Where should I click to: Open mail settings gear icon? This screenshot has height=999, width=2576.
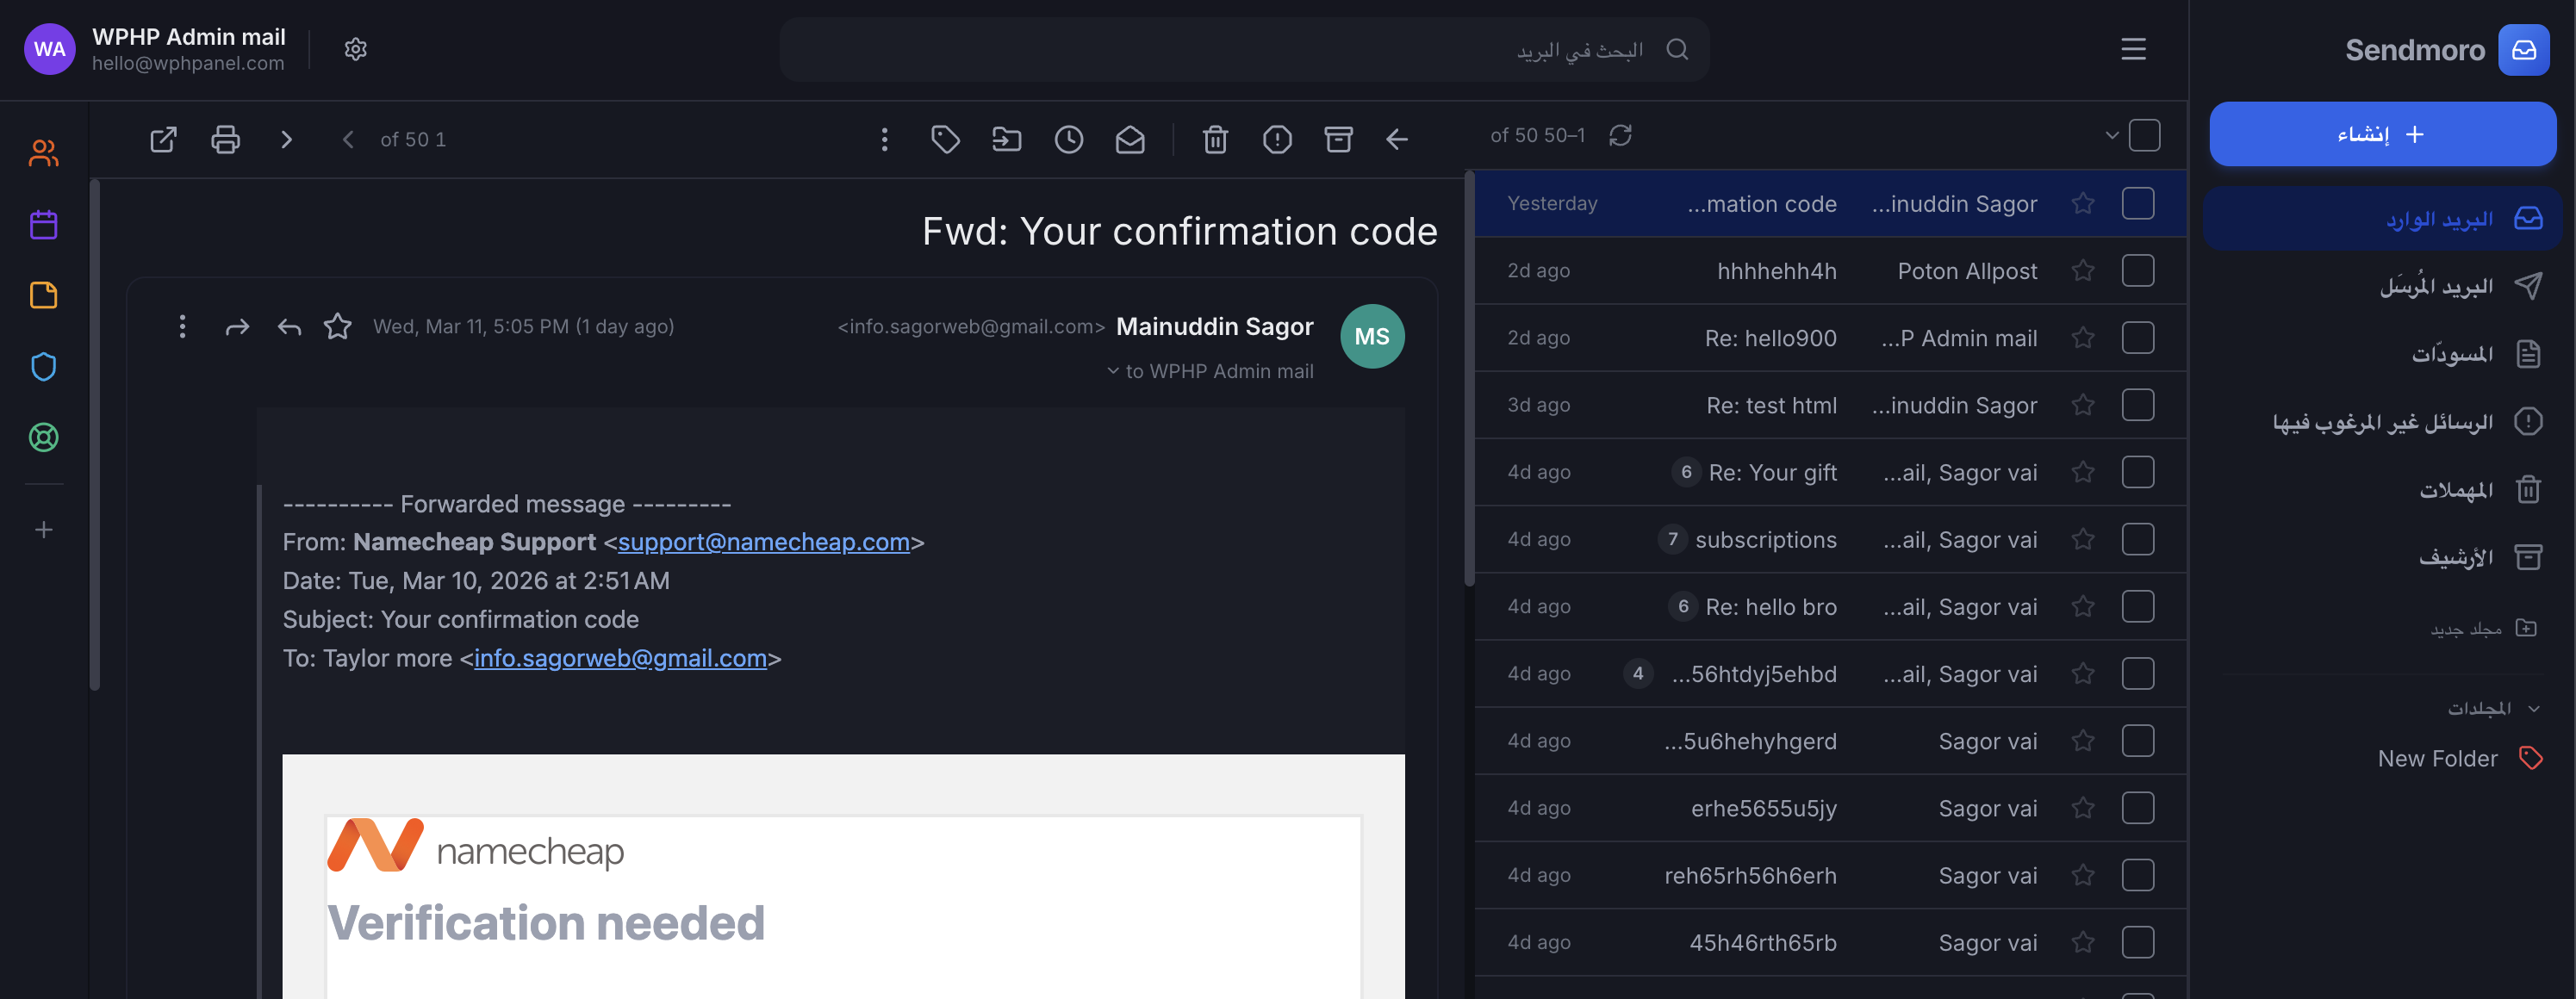point(355,48)
